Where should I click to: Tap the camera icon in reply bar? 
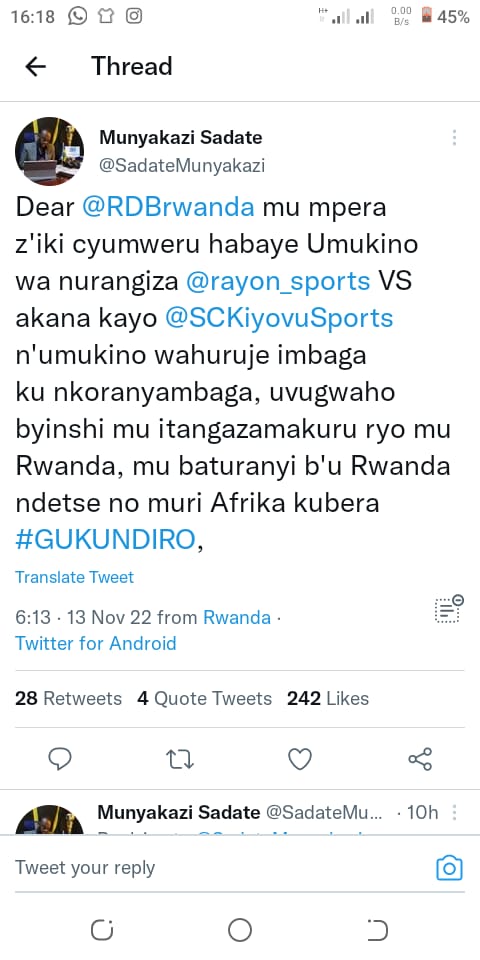[x=449, y=868]
